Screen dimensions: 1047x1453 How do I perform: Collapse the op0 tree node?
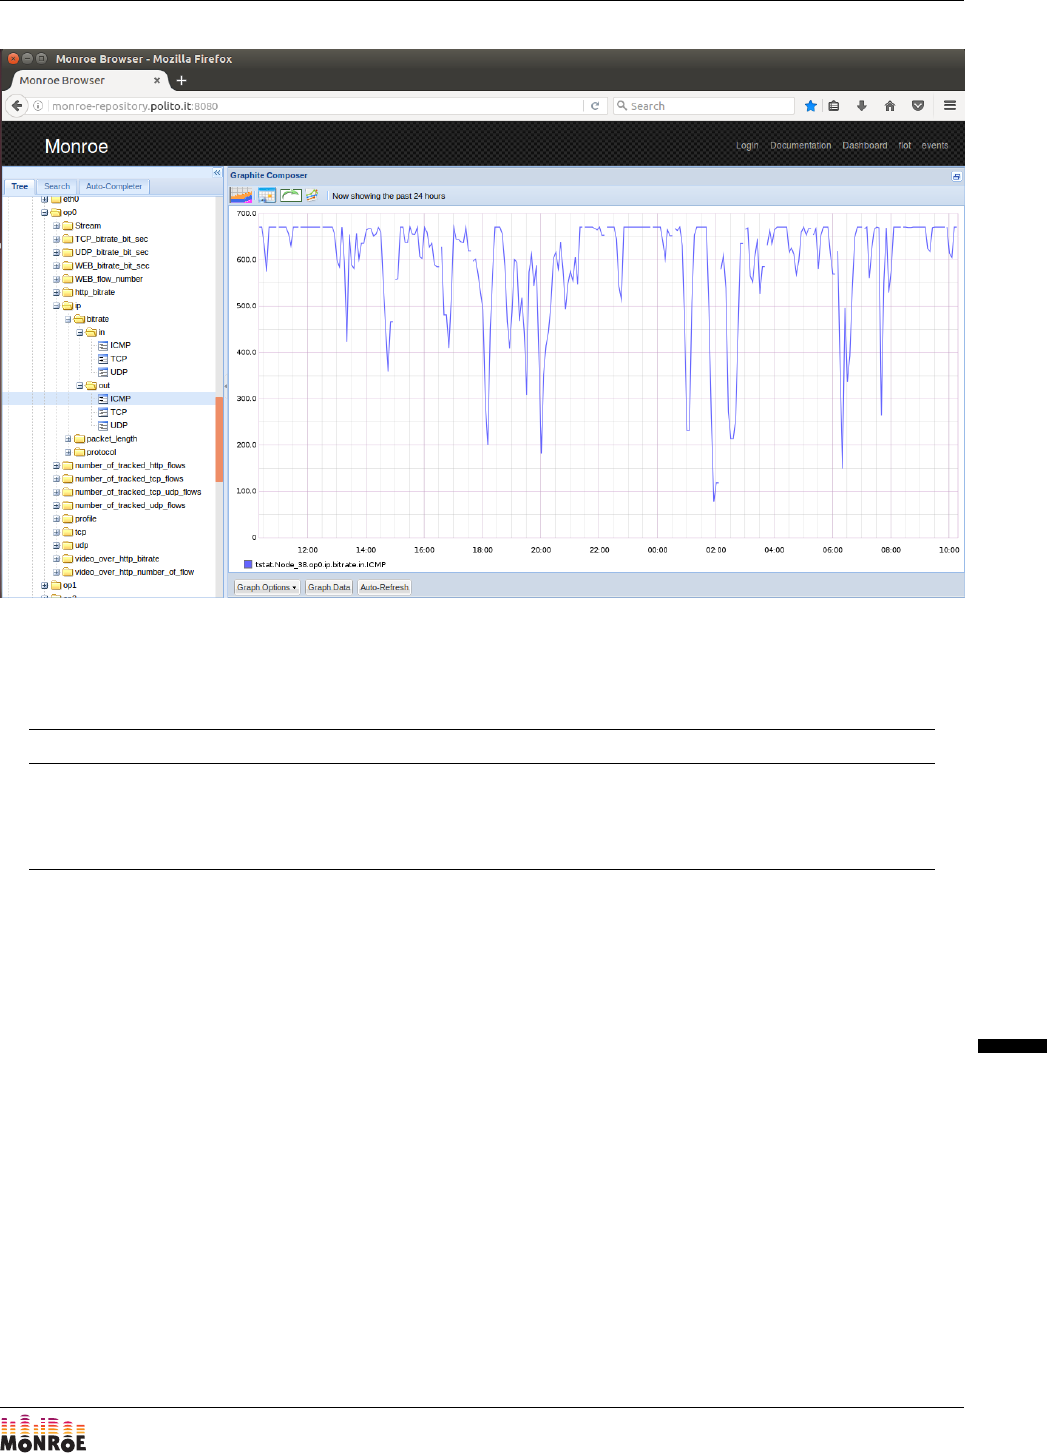pyautogui.click(x=44, y=212)
